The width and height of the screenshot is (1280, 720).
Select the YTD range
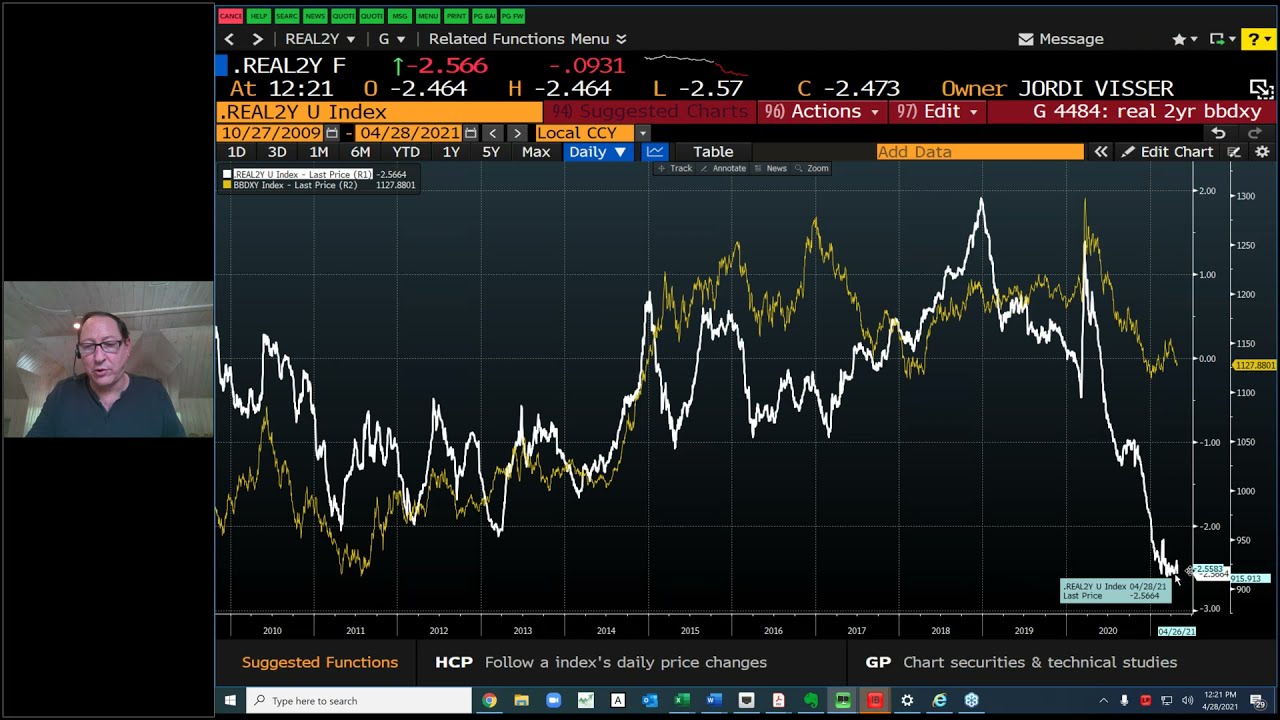pyautogui.click(x=406, y=152)
